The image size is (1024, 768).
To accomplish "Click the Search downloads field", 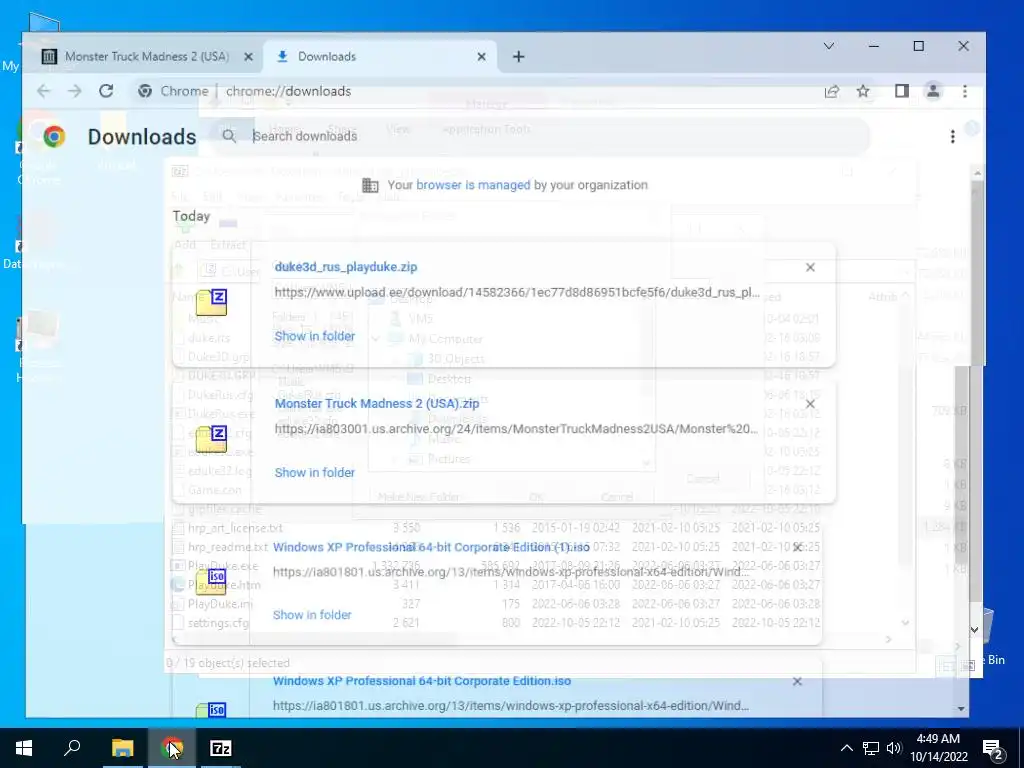I will click(542, 136).
